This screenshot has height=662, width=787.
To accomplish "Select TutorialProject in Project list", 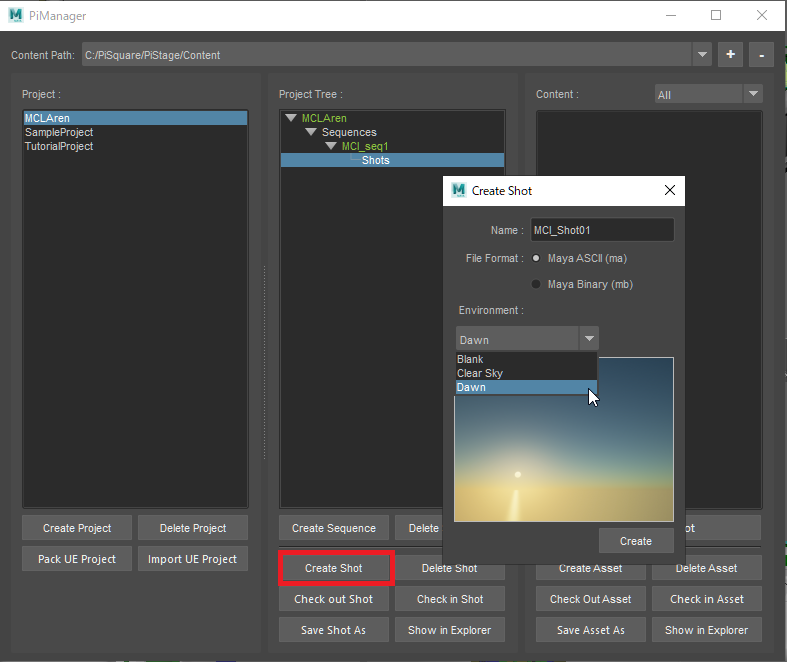I will 135,146.
